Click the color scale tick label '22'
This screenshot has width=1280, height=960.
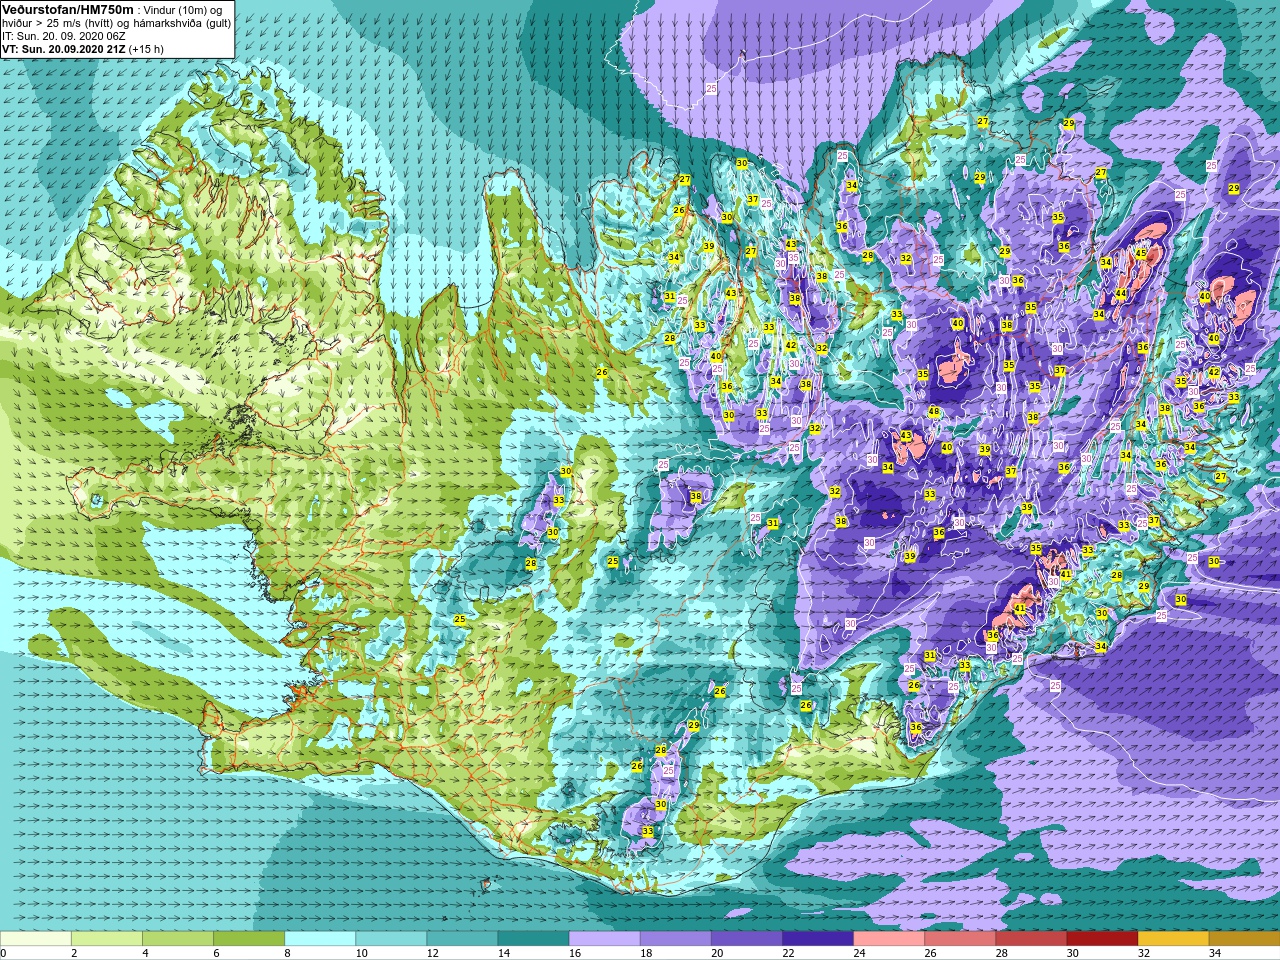(x=789, y=953)
